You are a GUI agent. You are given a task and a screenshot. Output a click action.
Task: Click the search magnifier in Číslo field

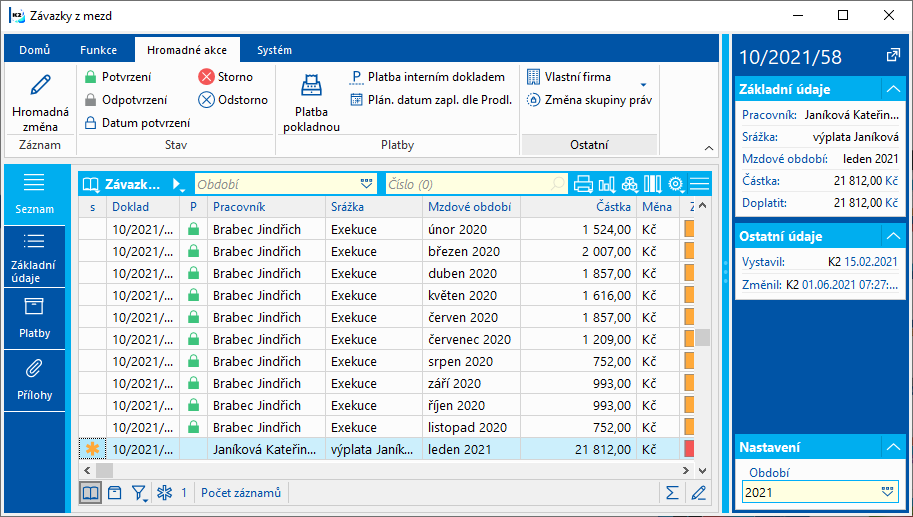tap(557, 185)
